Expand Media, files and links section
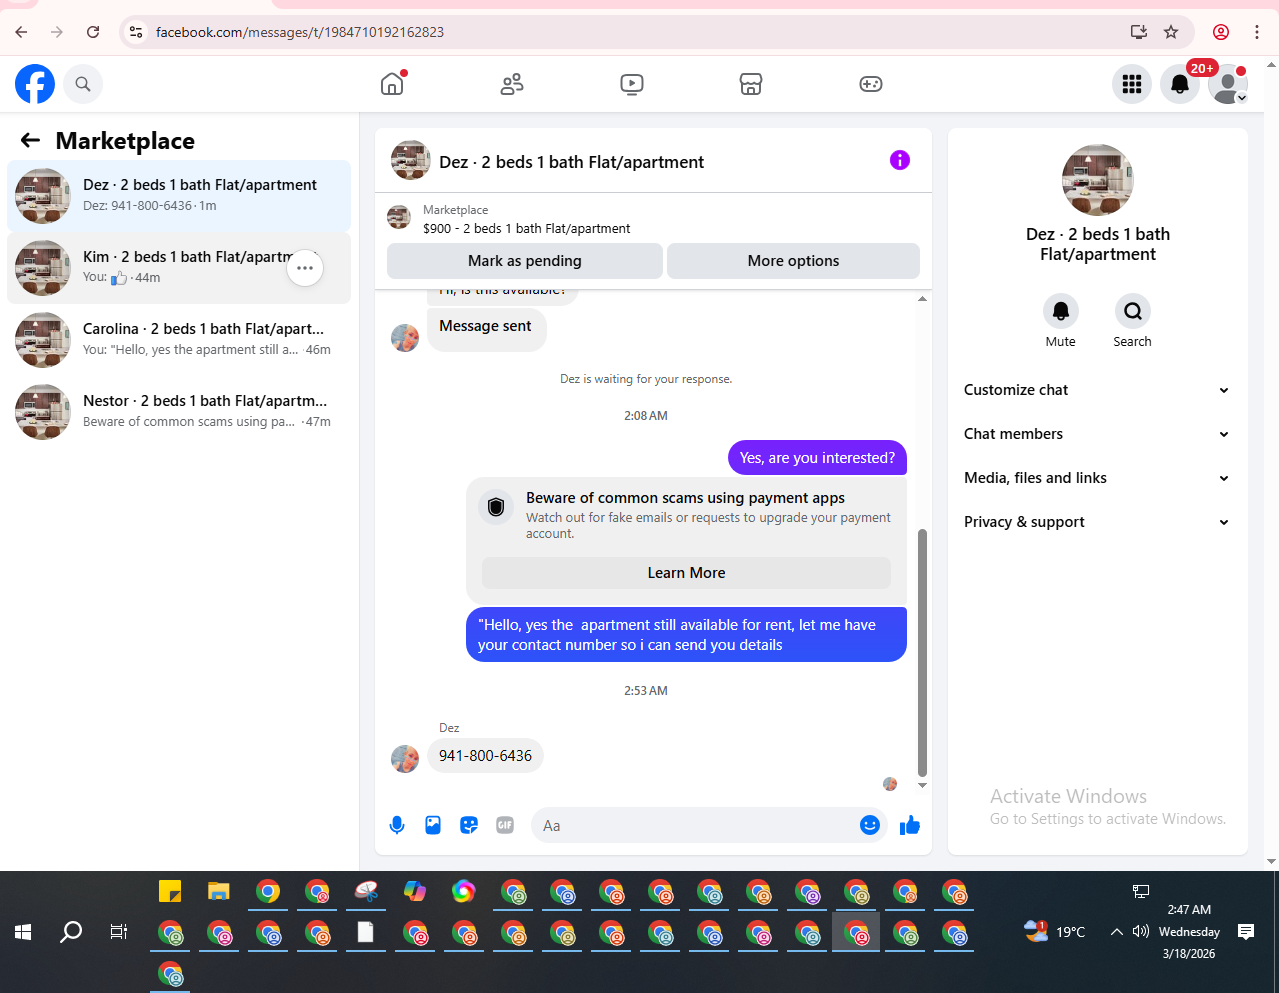 pyautogui.click(x=1097, y=478)
